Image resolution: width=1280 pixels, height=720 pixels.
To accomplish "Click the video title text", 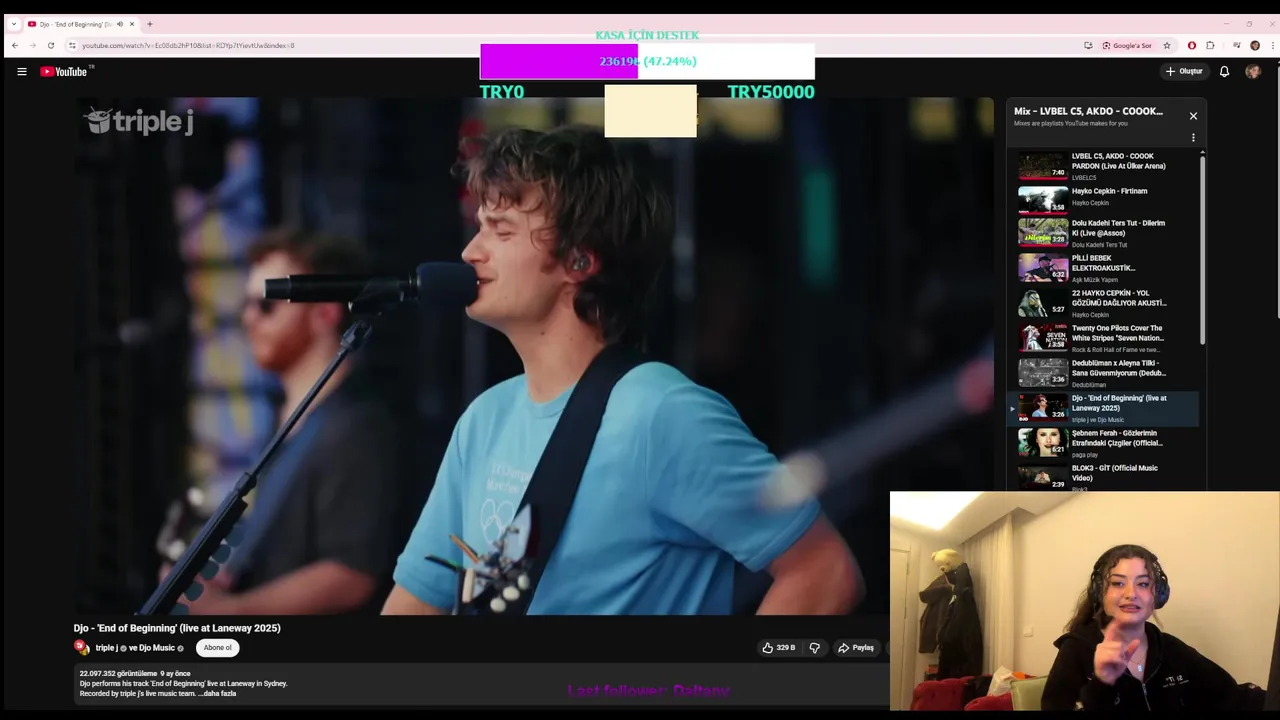I will [177, 628].
